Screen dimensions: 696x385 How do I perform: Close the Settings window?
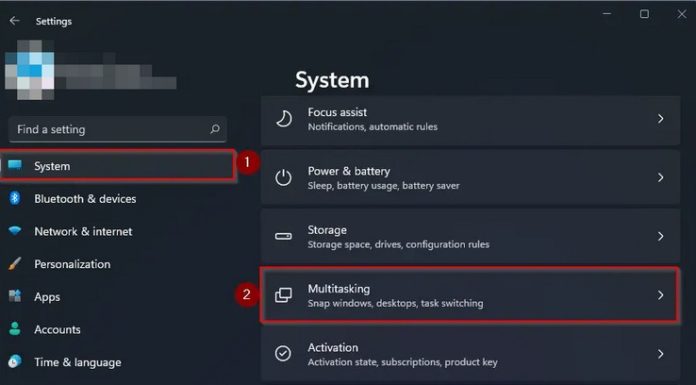click(x=682, y=14)
